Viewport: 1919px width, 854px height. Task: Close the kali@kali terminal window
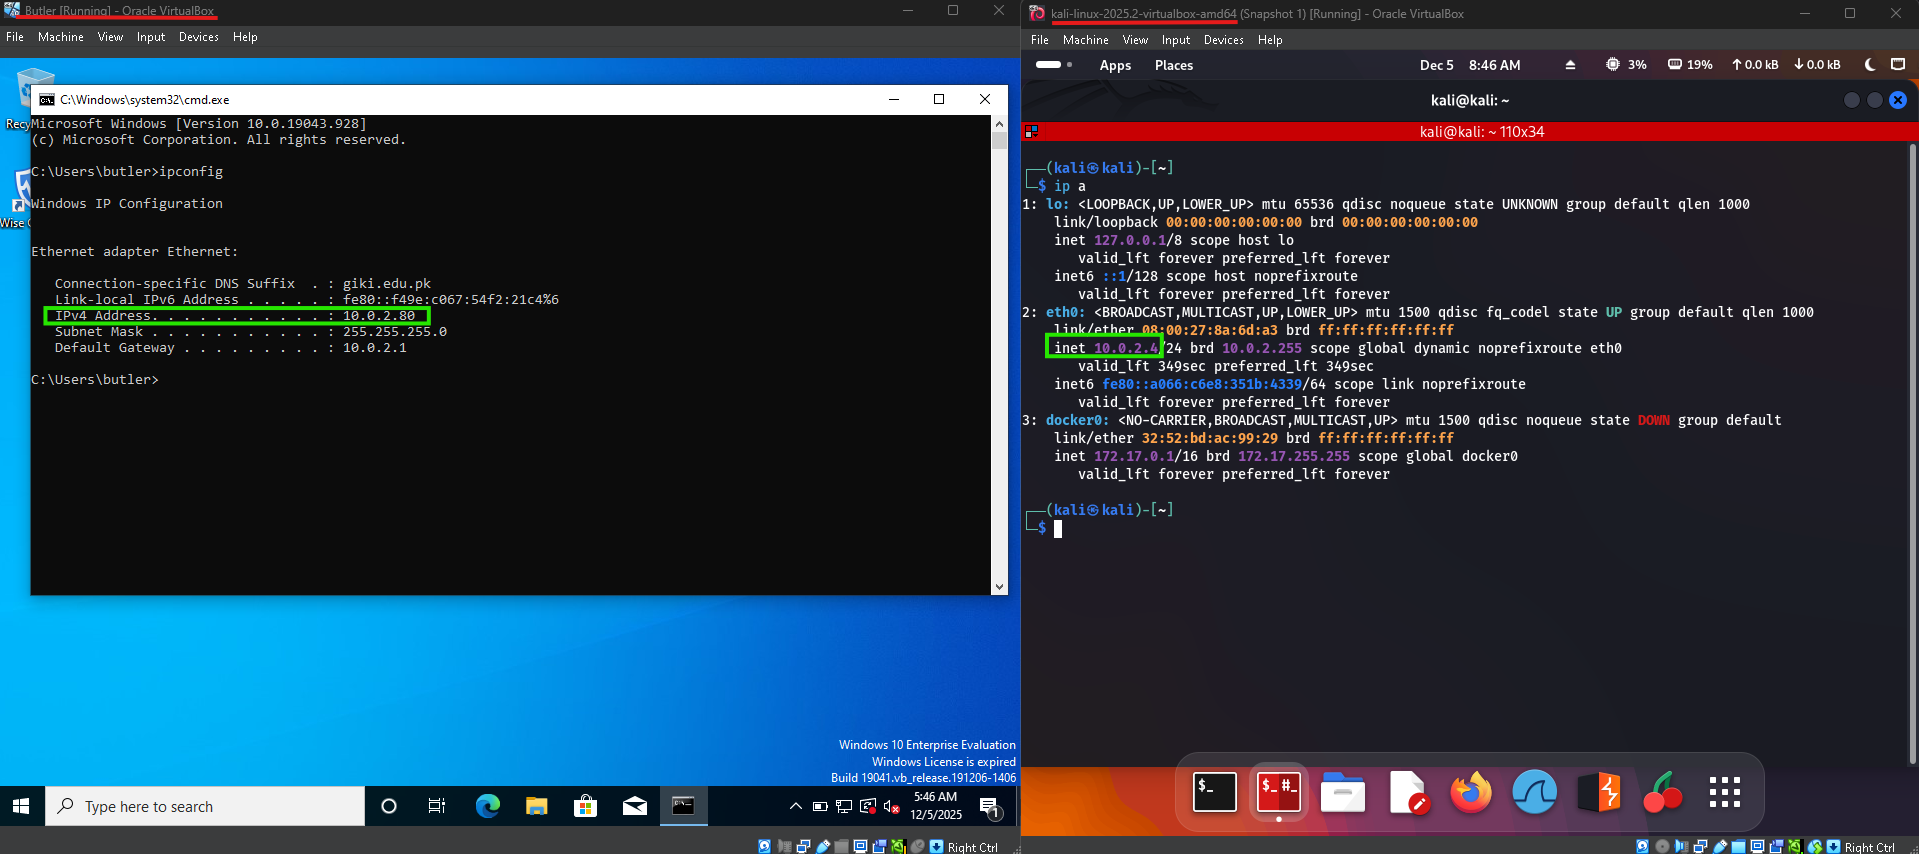[x=1898, y=100]
